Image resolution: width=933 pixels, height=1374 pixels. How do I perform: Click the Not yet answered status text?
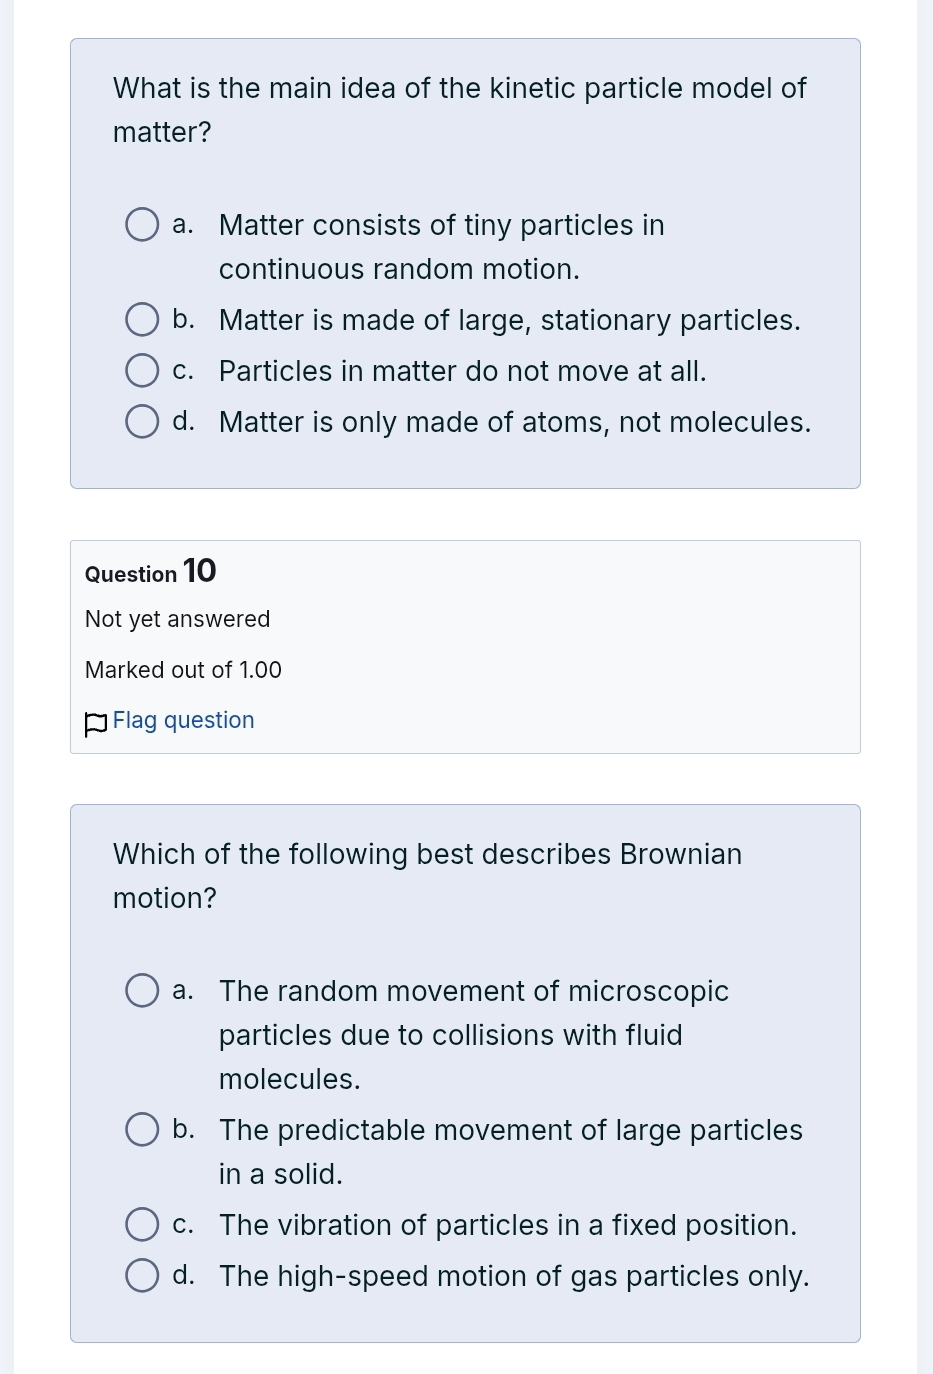click(x=177, y=619)
